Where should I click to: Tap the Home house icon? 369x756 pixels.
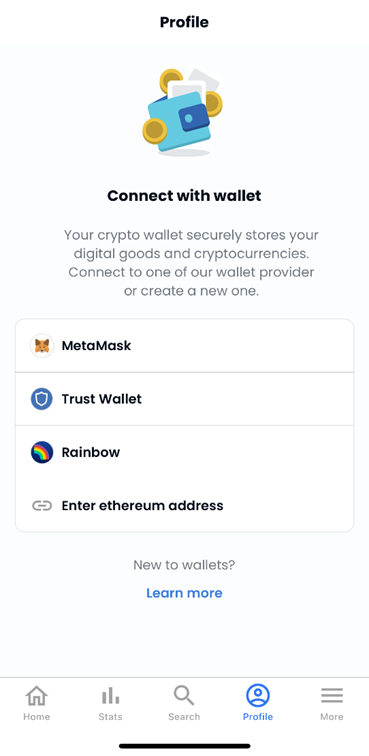pyautogui.click(x=37, y=696)
